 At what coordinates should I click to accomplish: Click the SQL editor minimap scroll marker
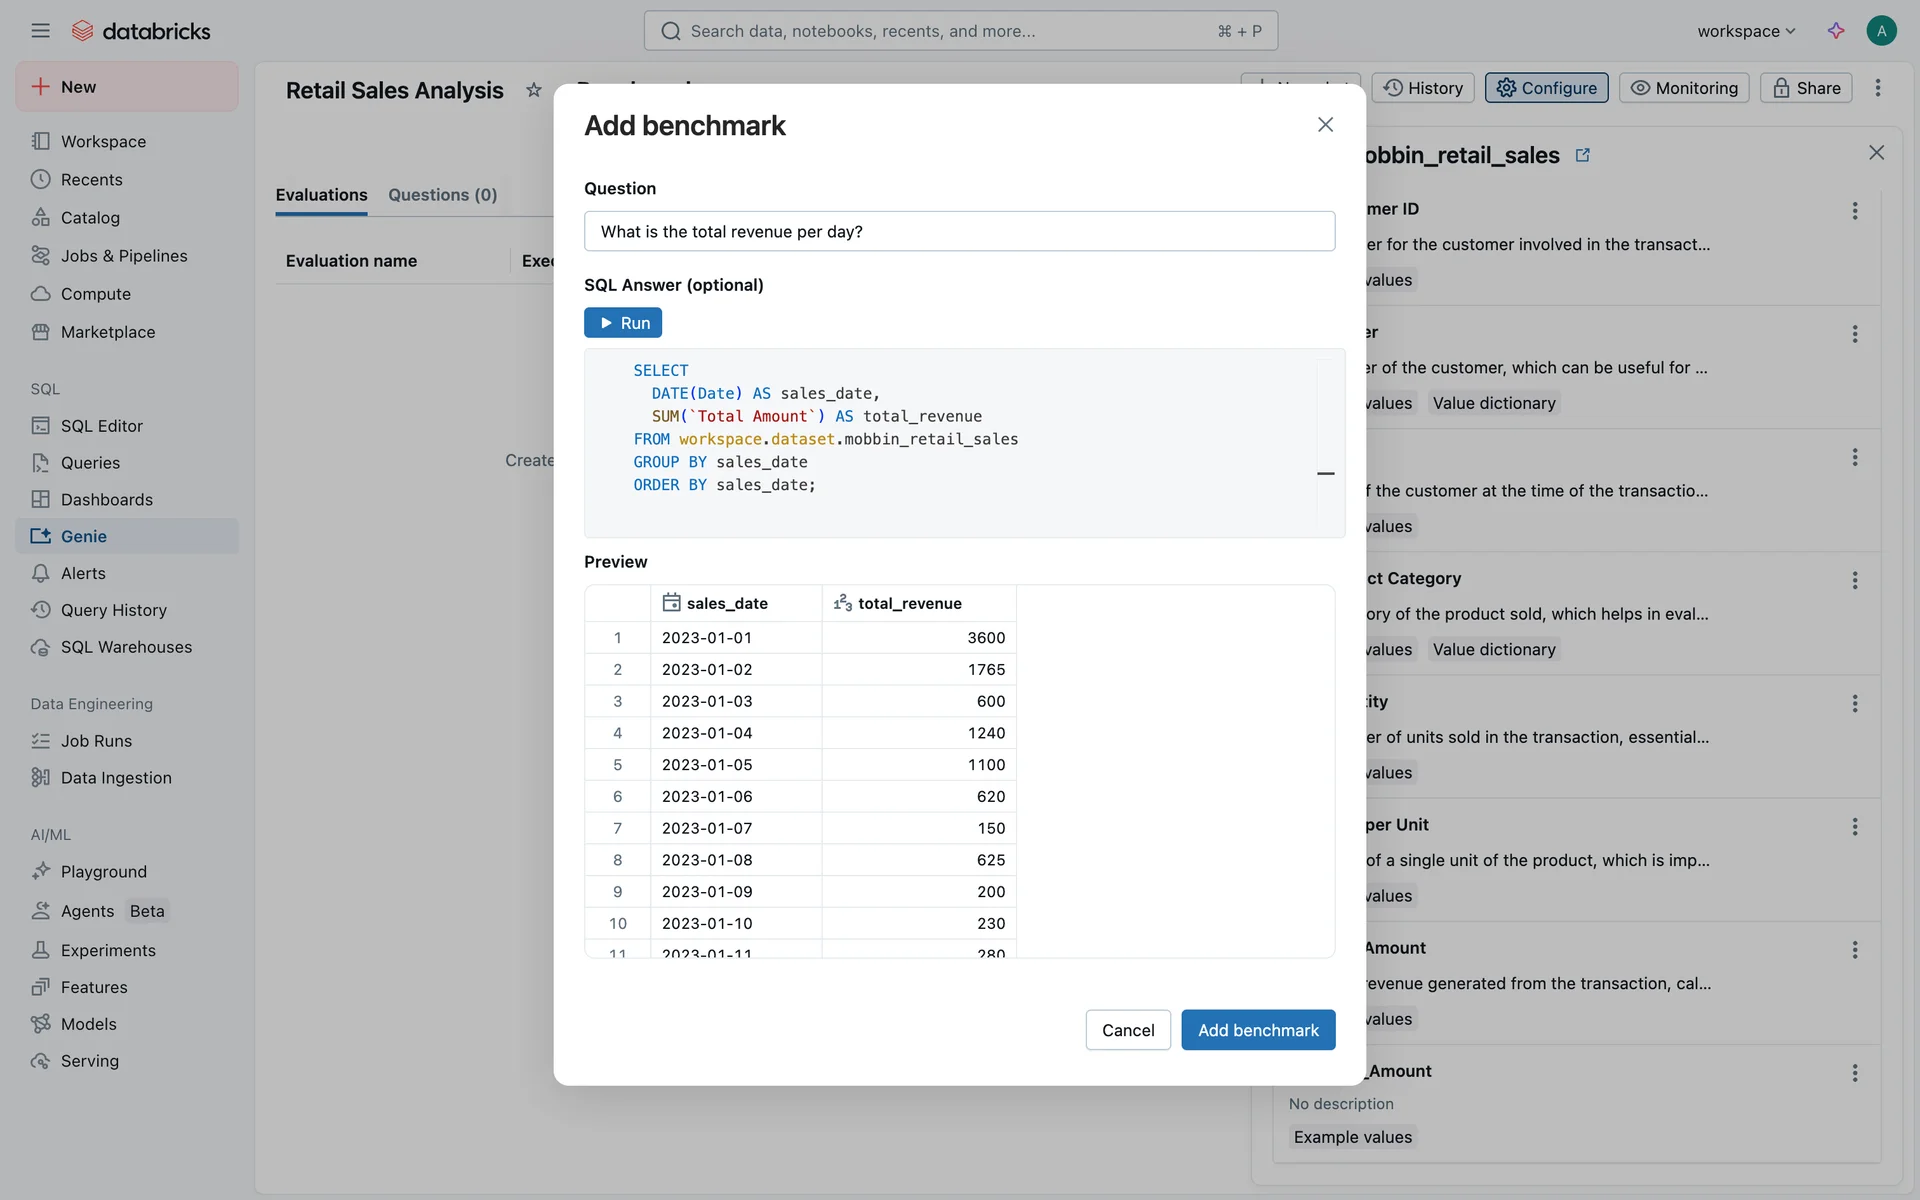(1326, 473)
